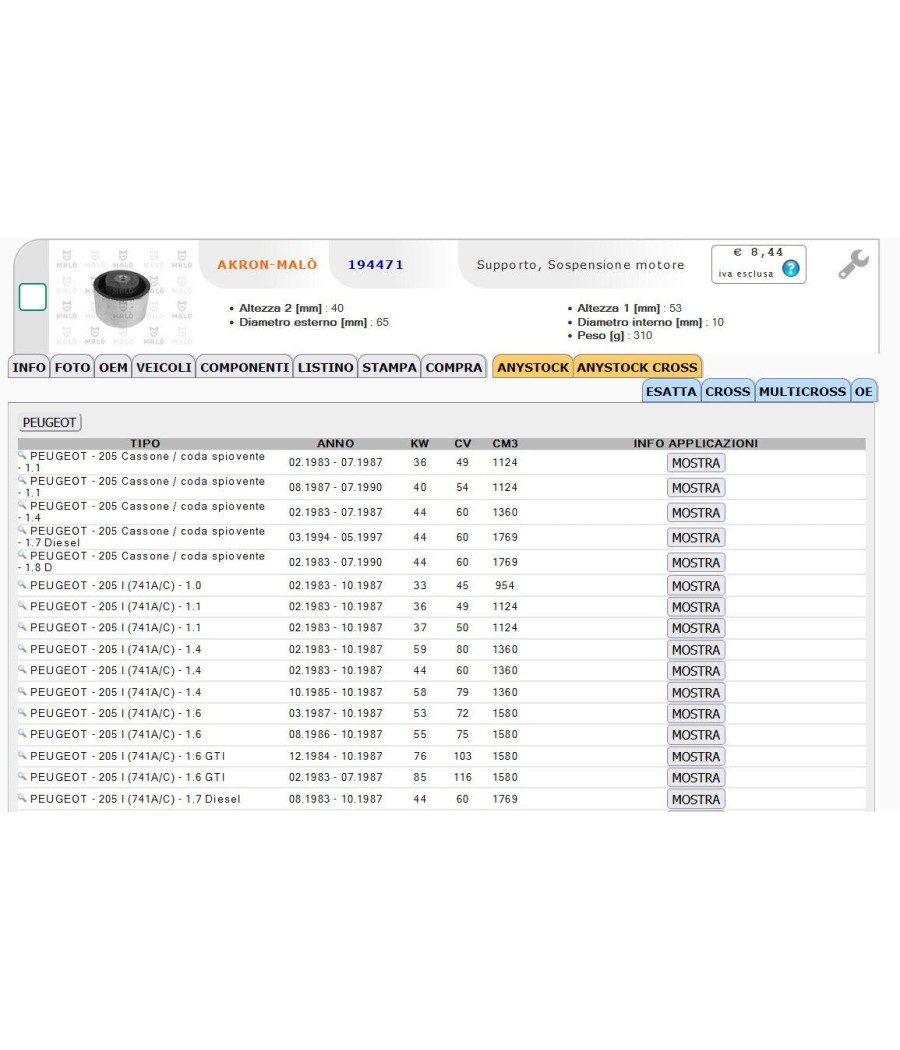Switch to the INFO tab
Screen dimensions: 900x1050
coord(29,367)
